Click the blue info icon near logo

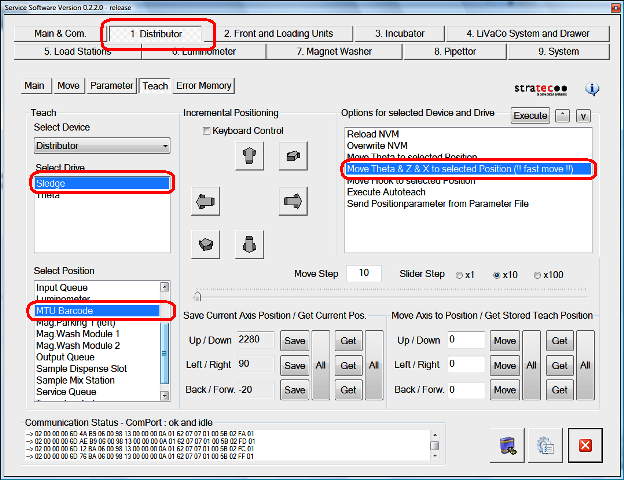(x=592, y=89)
